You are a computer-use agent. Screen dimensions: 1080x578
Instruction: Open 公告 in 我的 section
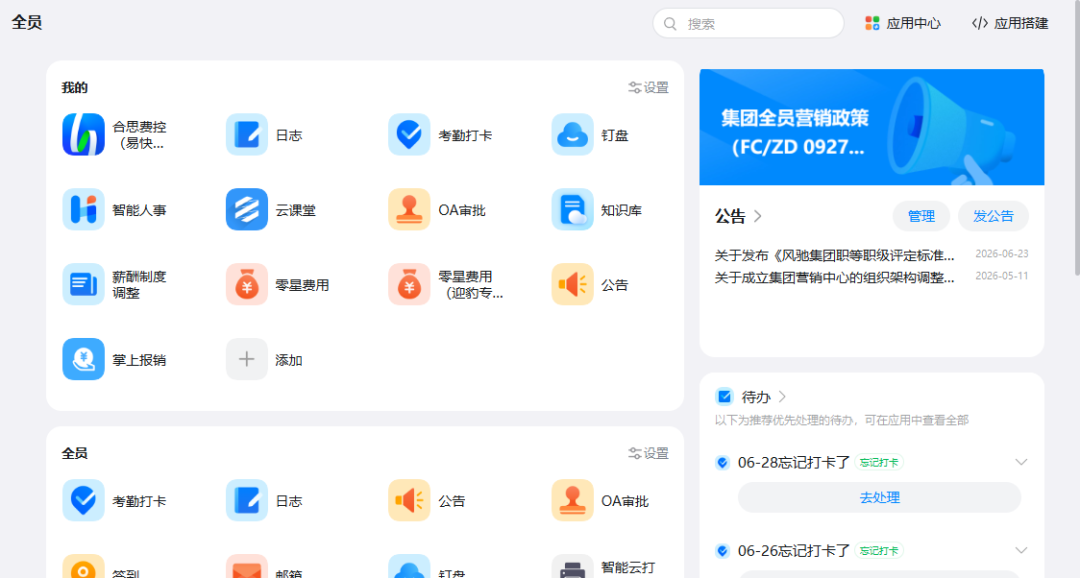click(572, 285)
